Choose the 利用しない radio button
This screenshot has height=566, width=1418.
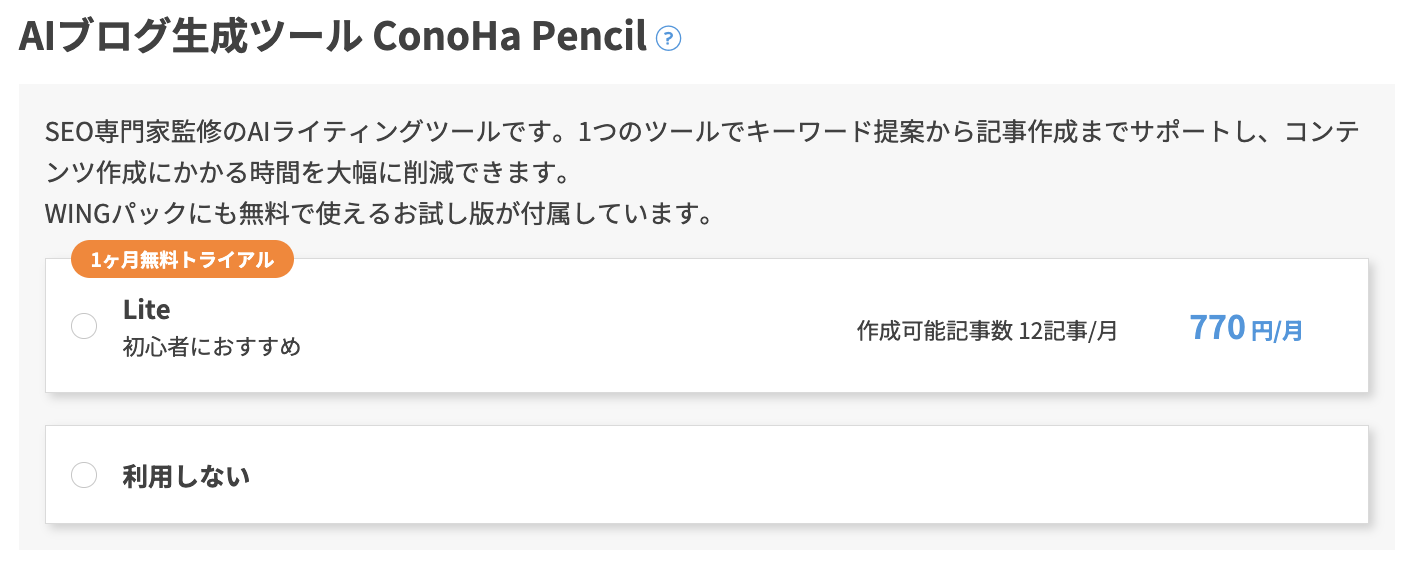pos(84,475)
